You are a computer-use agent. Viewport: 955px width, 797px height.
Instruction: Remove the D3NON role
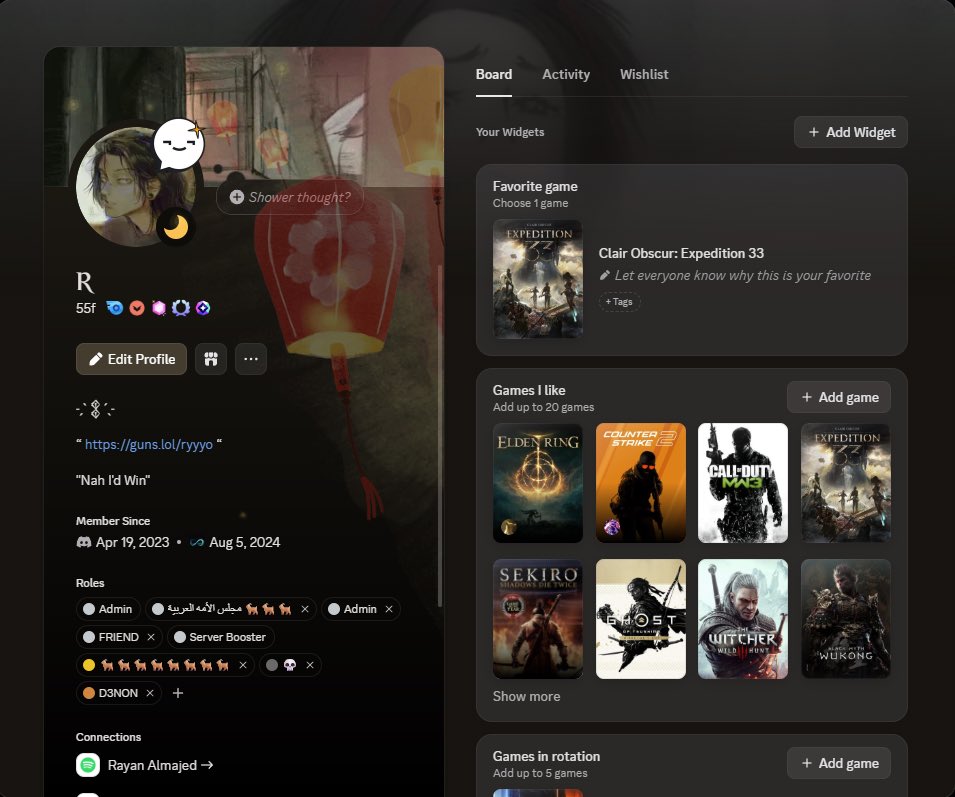(150, 693)
